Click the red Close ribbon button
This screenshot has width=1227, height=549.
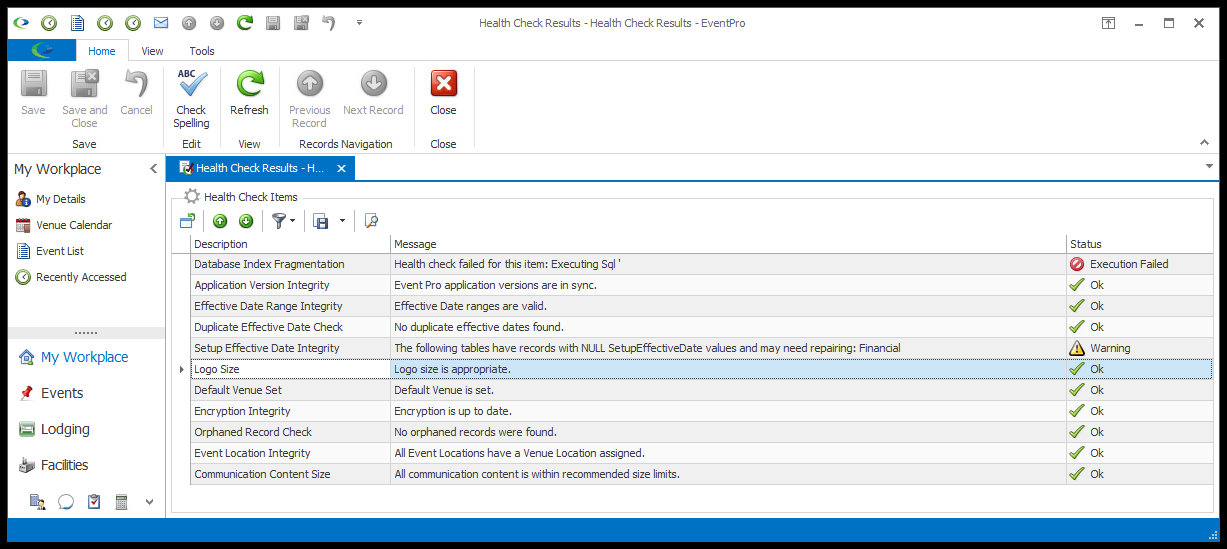(x=443, y=93)
